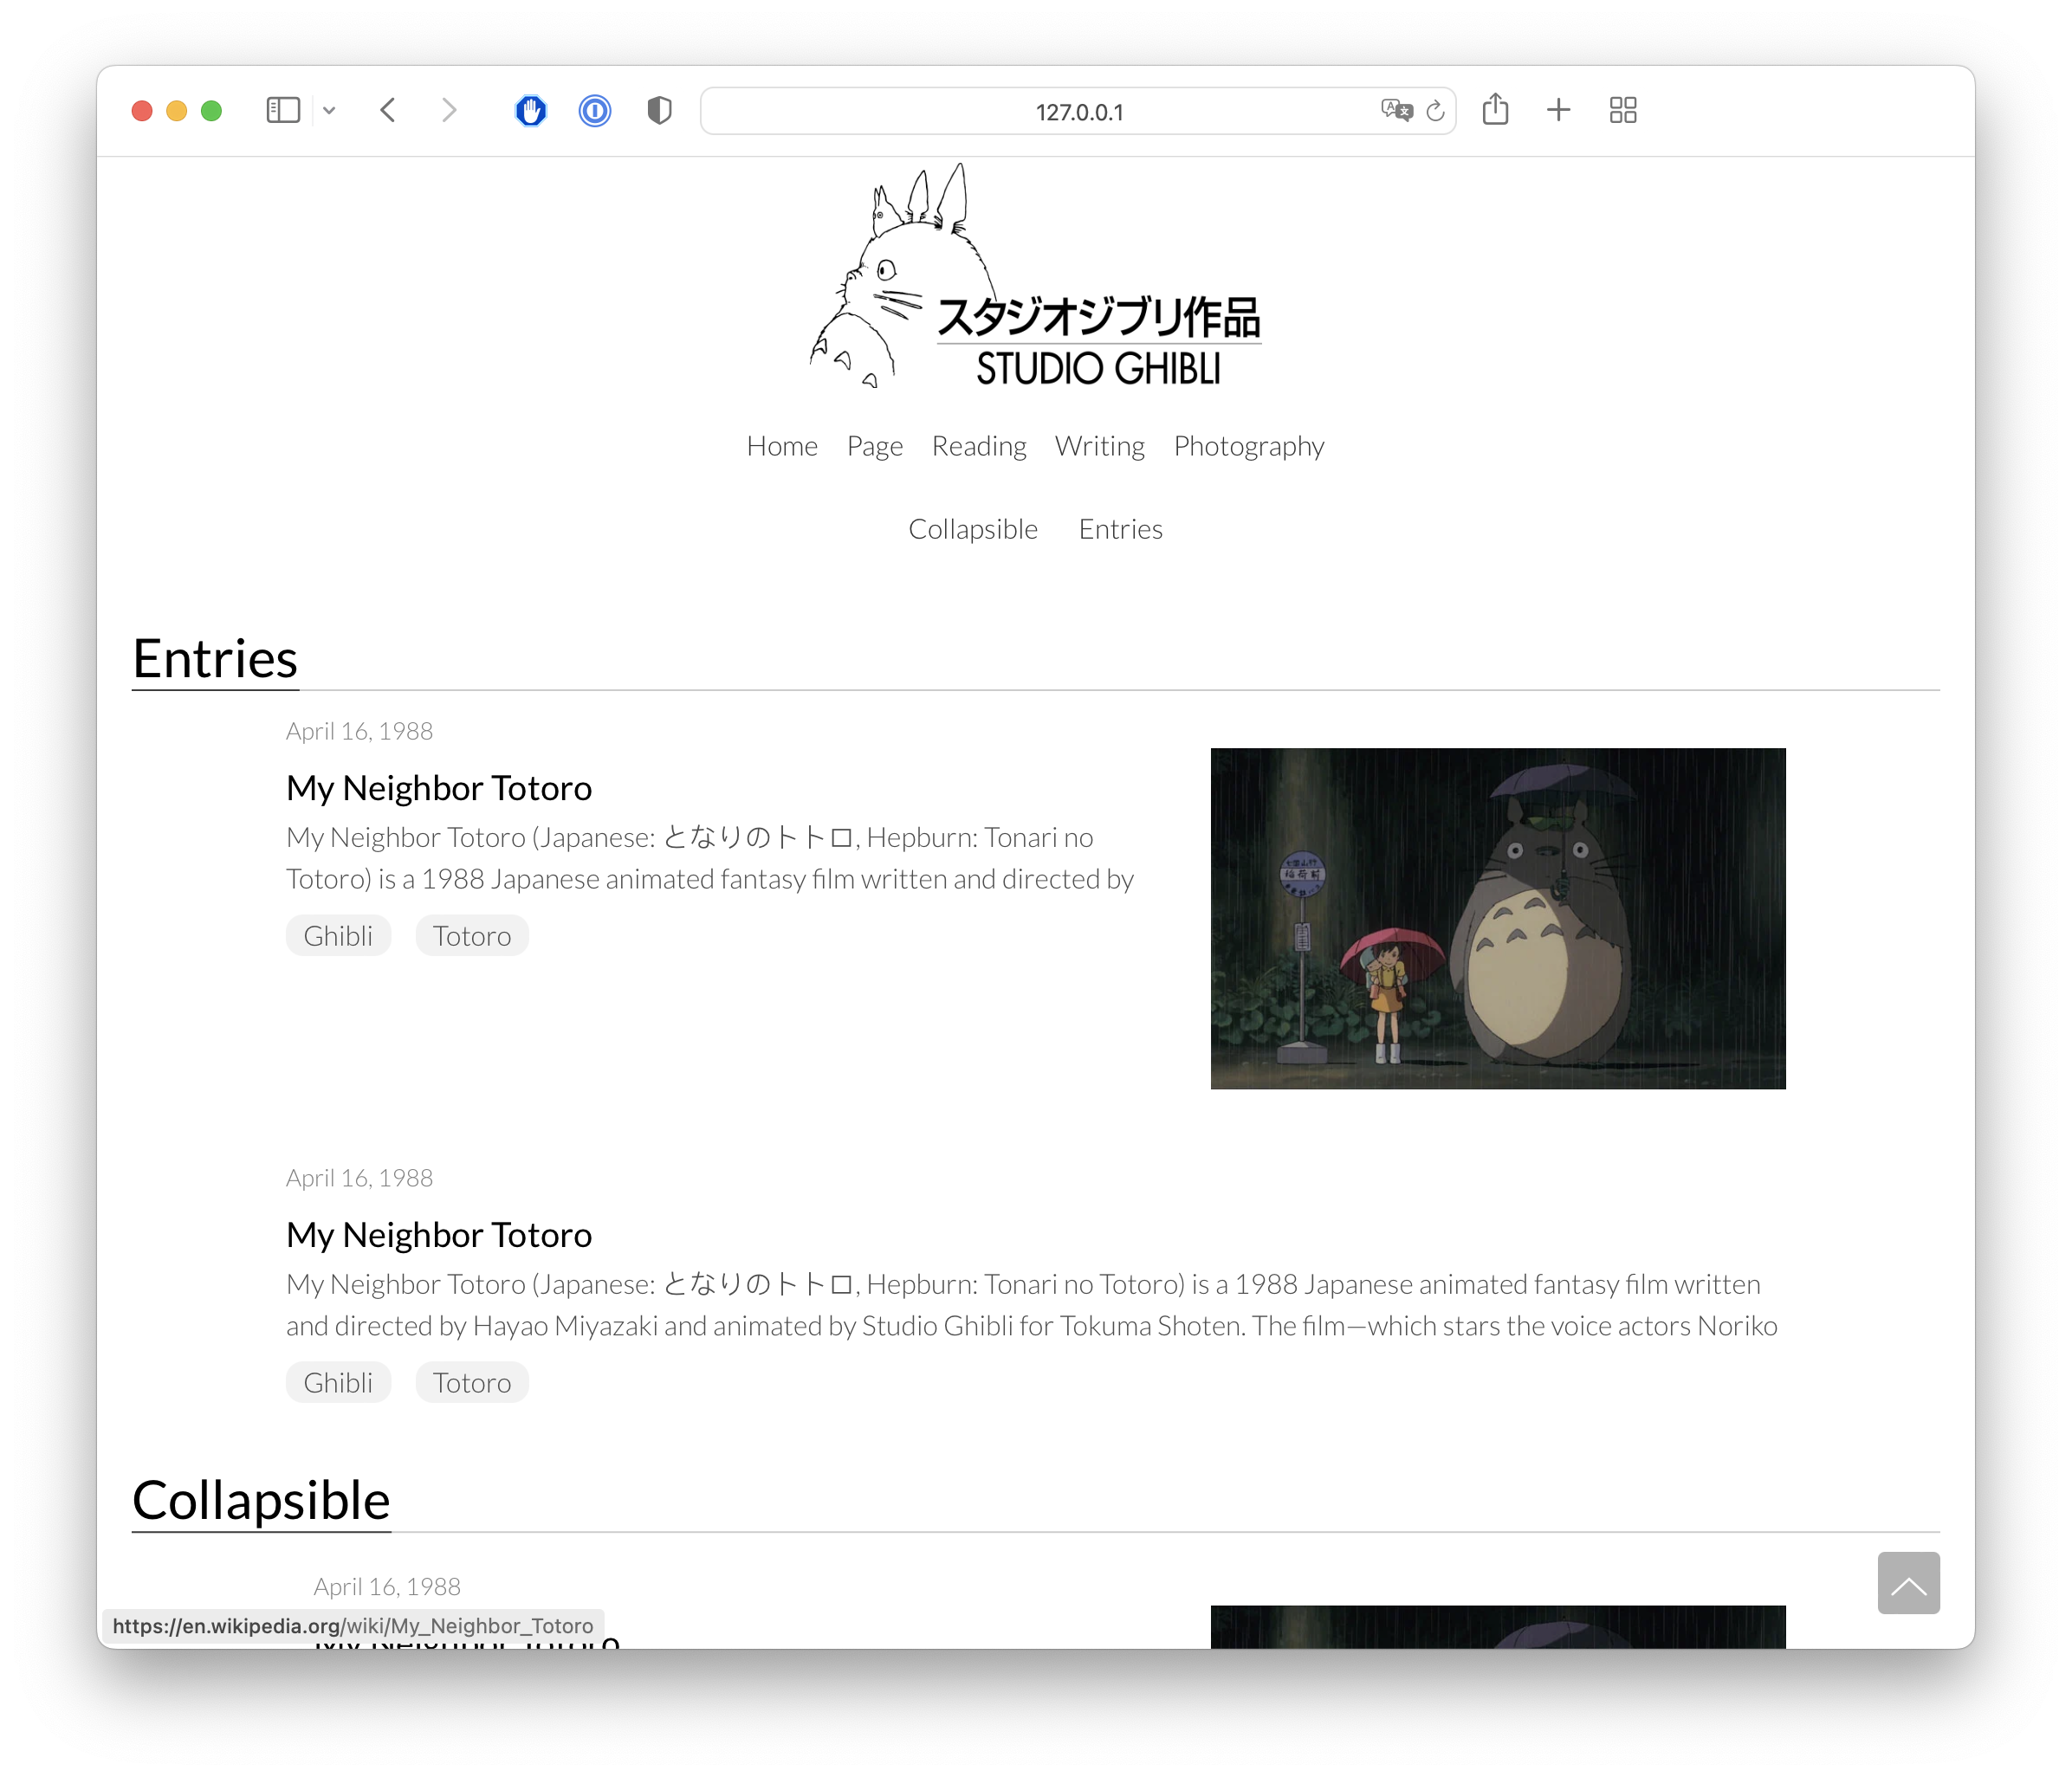Click the forward navigation arrow

pyautogui.click(x=449, y=110)
